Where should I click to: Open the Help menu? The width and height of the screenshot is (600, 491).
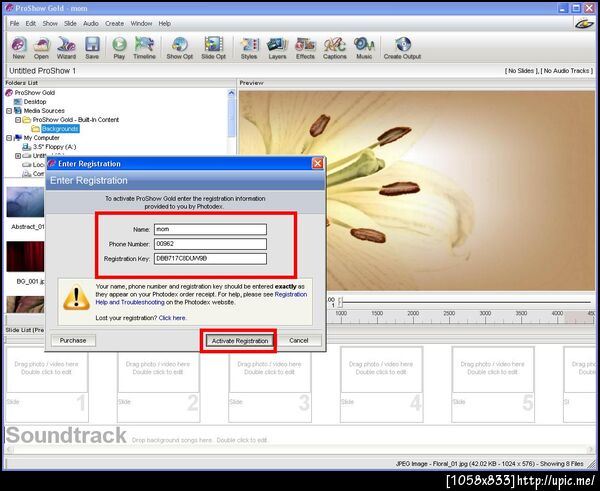(165, 23)
